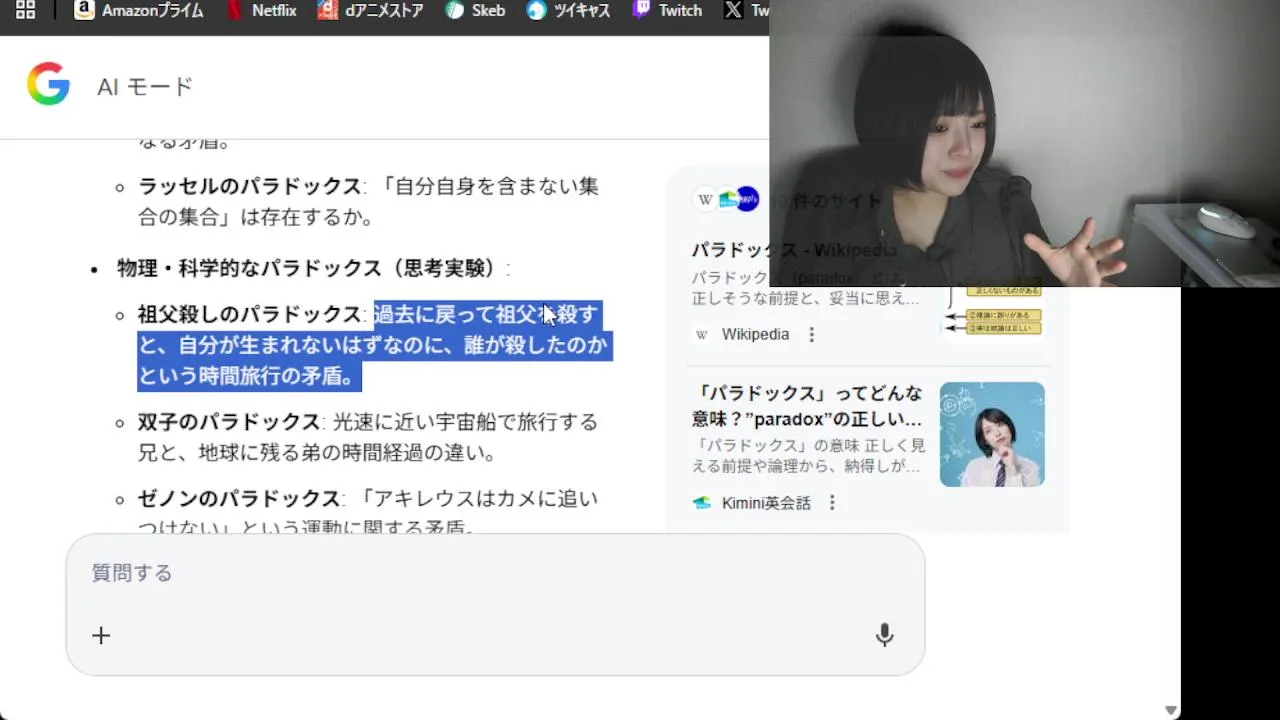Image resolution: width=1280 pixels, height=720 pixels.
Task: Click the X (Twitter) bookmark icon
Action: (x=733, y=10)
